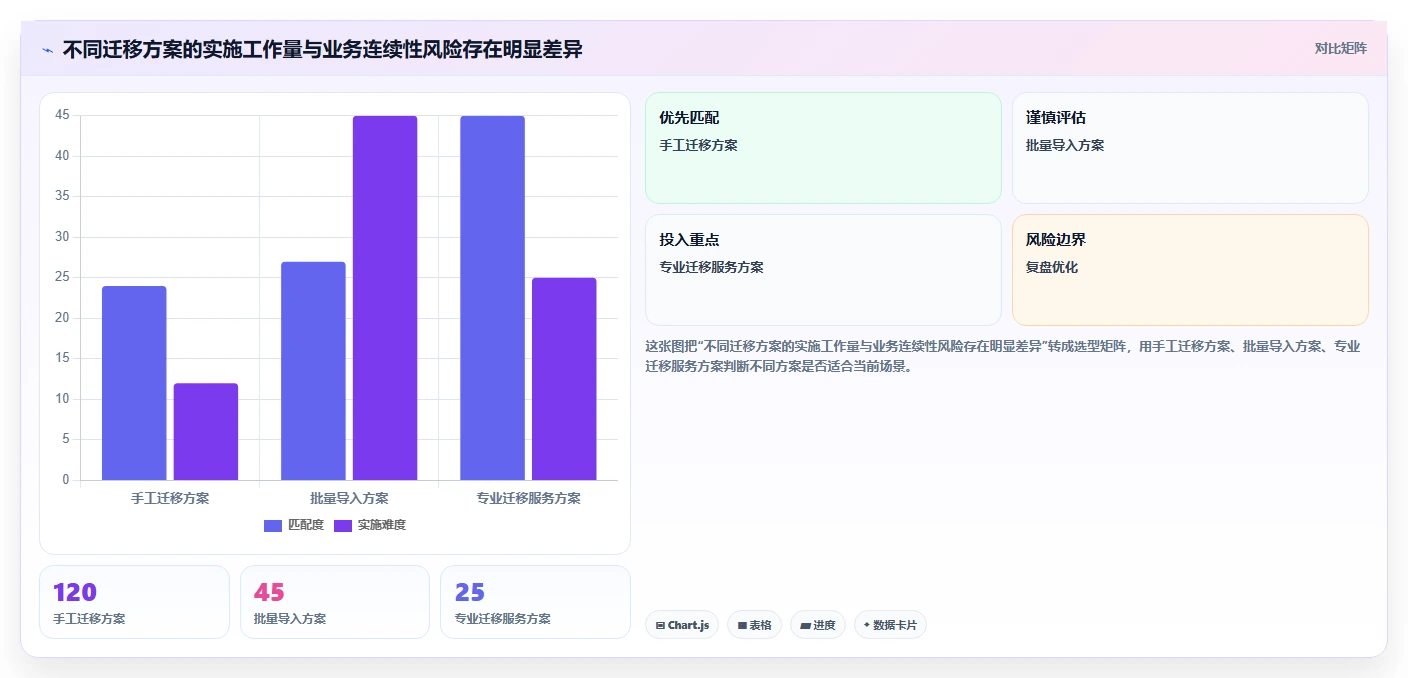Click the y-axis value 45
Screen dimensions: 1408x678
[x=62, y=115]
